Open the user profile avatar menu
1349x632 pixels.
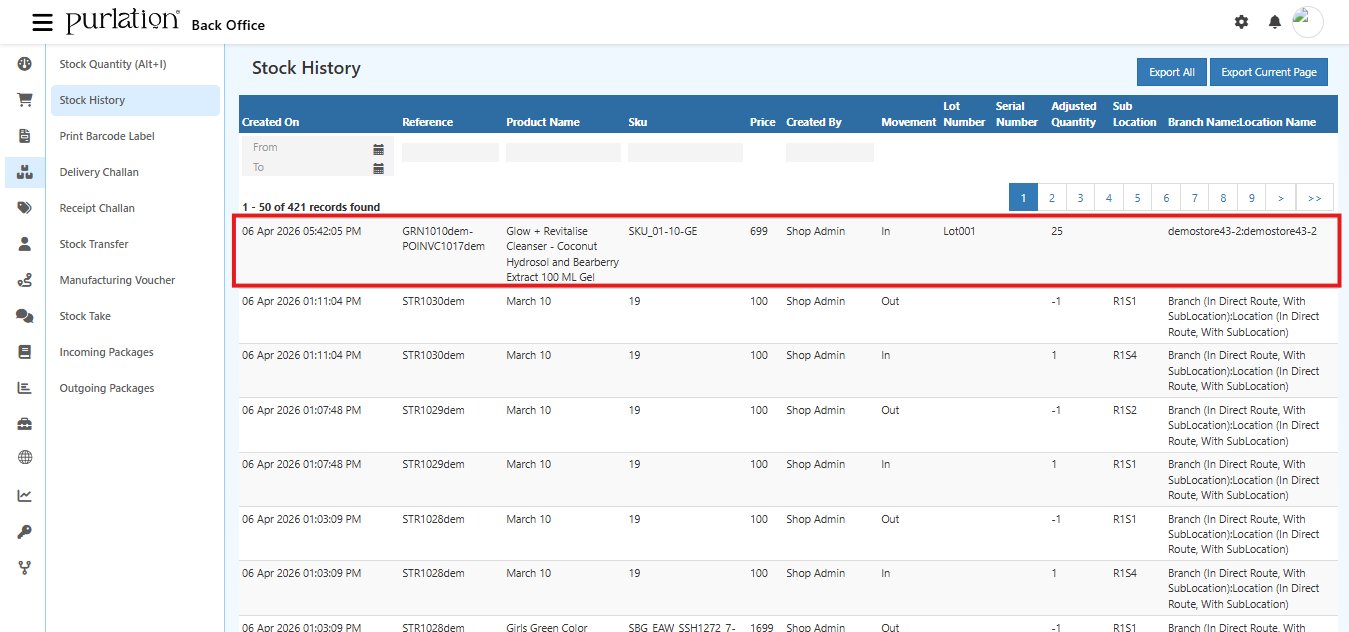pyautogui.click(x=1307, y=22)
